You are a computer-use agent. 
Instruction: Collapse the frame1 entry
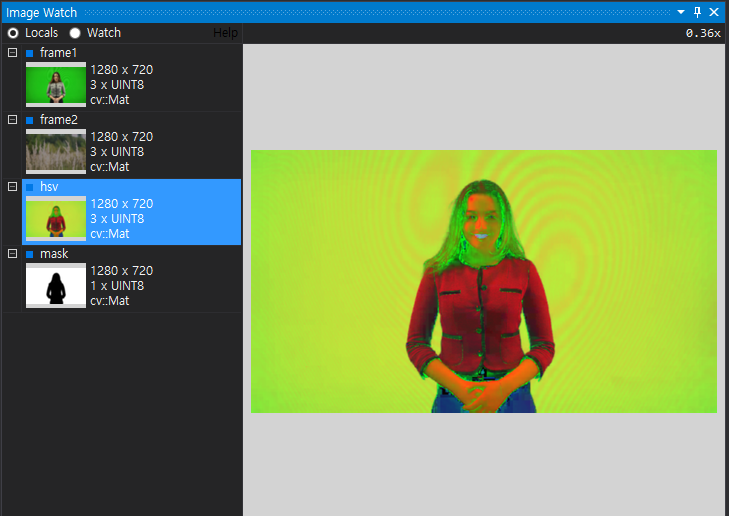[13, 53]
